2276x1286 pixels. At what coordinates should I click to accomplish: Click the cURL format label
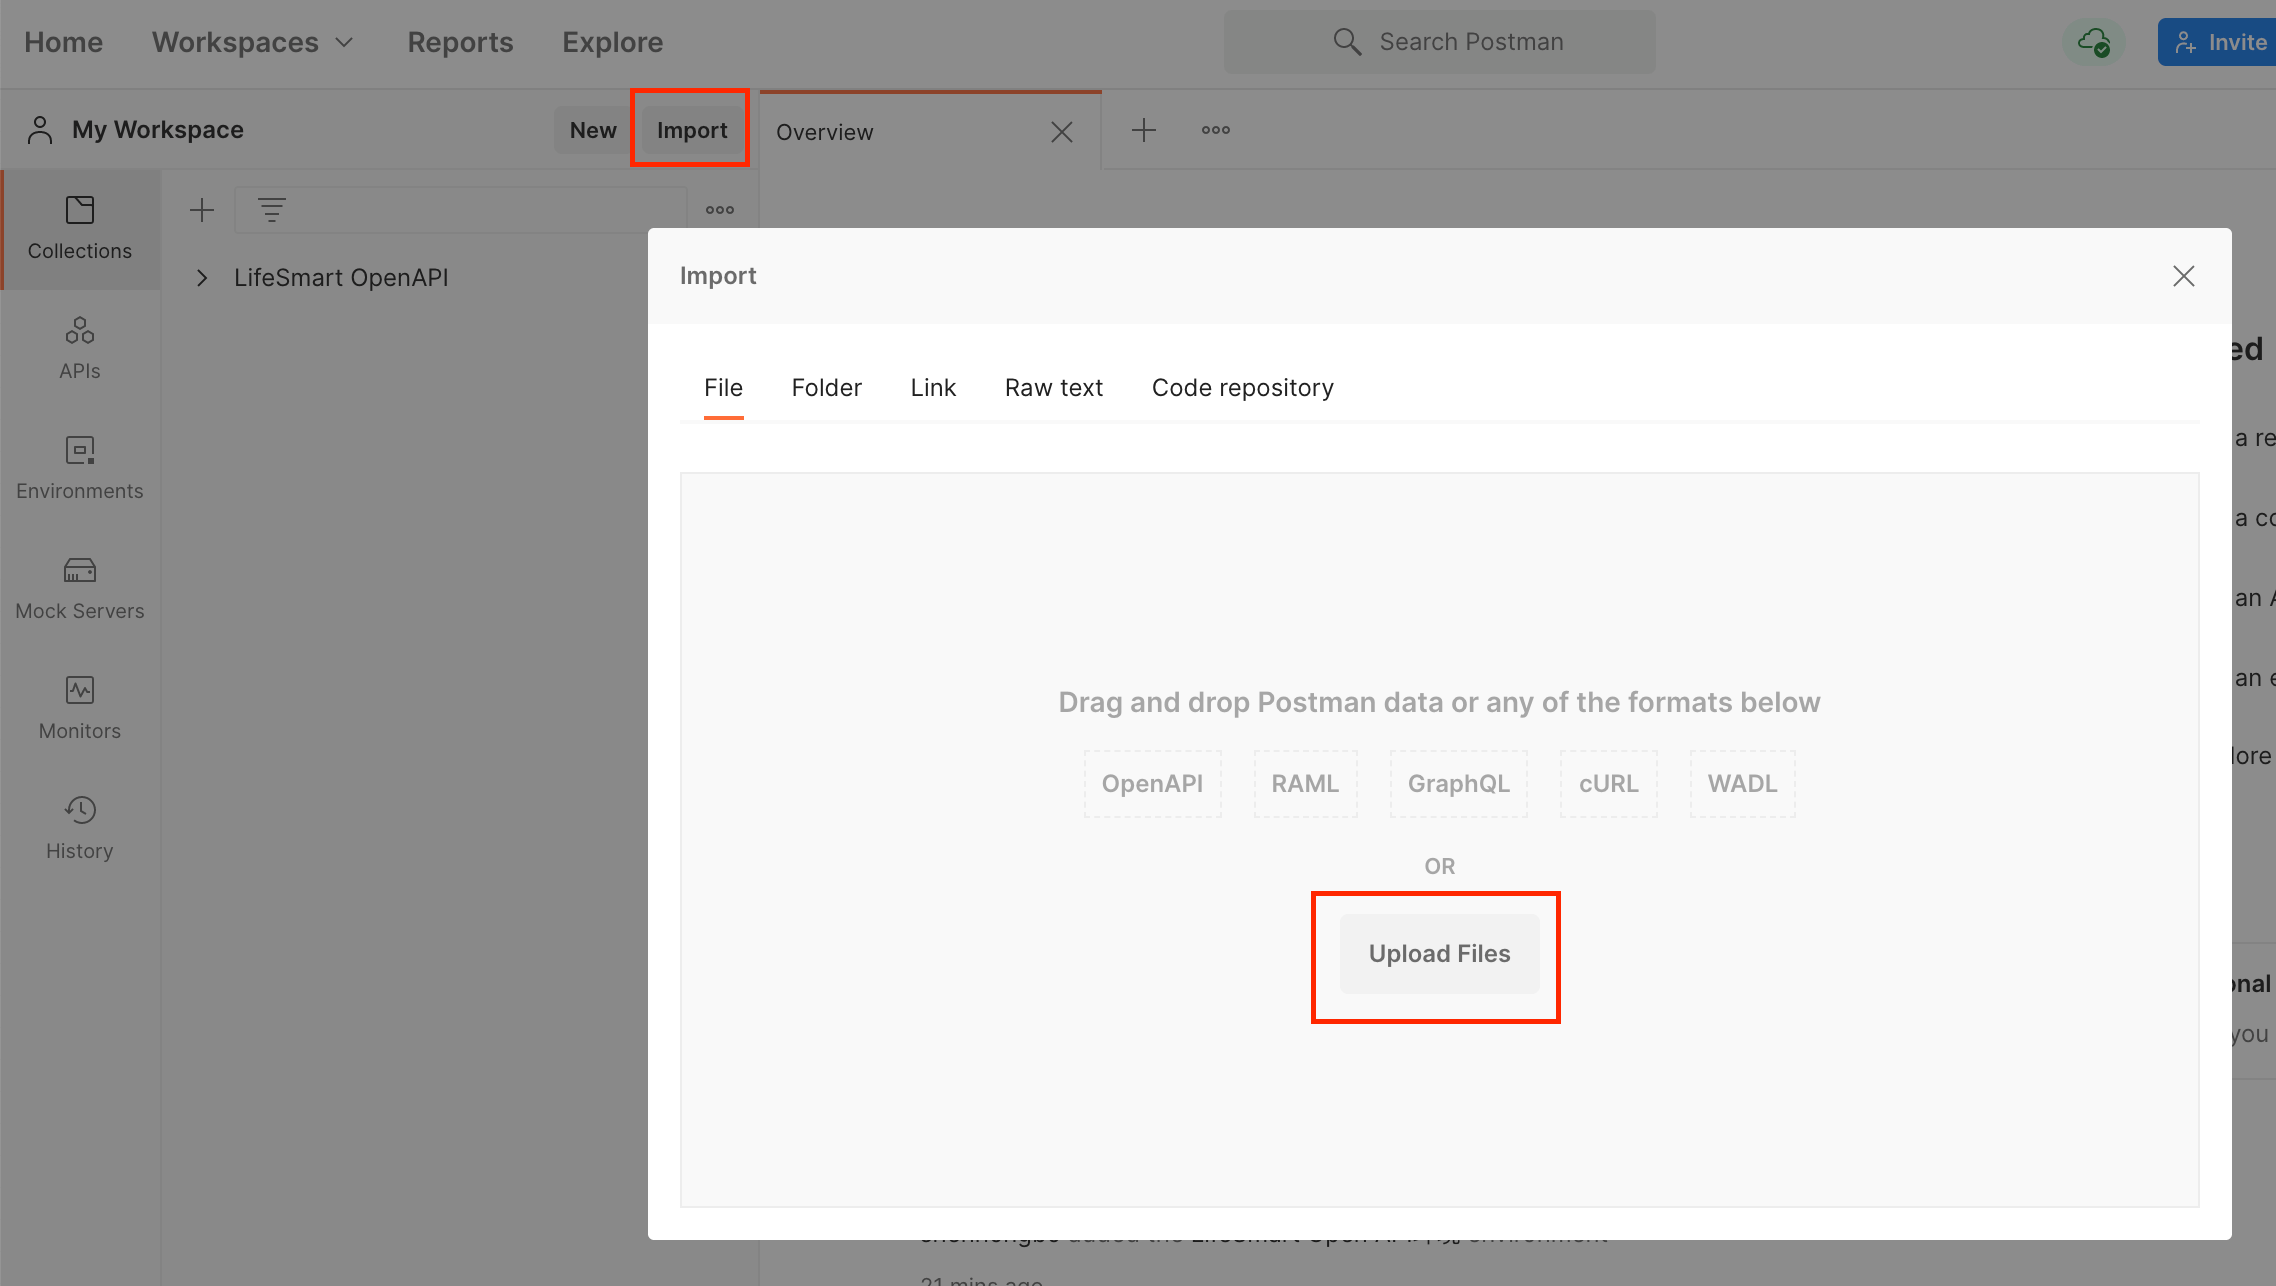point(1609,784)
